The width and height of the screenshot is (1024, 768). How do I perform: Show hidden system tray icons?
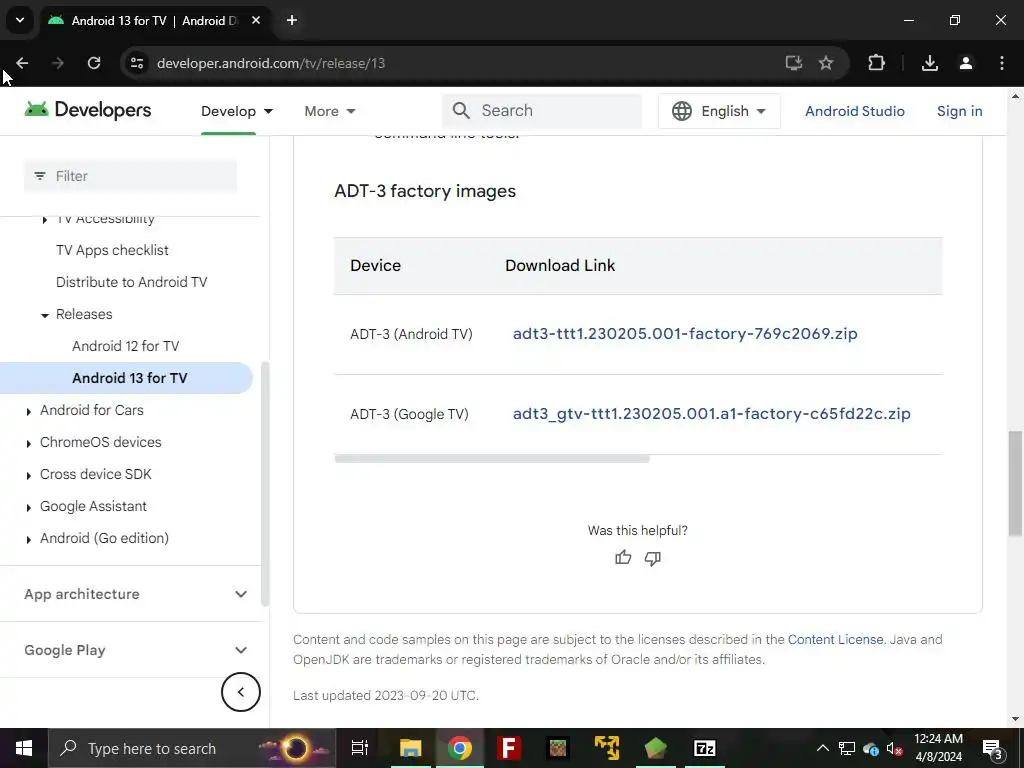[x=823, y=748]
